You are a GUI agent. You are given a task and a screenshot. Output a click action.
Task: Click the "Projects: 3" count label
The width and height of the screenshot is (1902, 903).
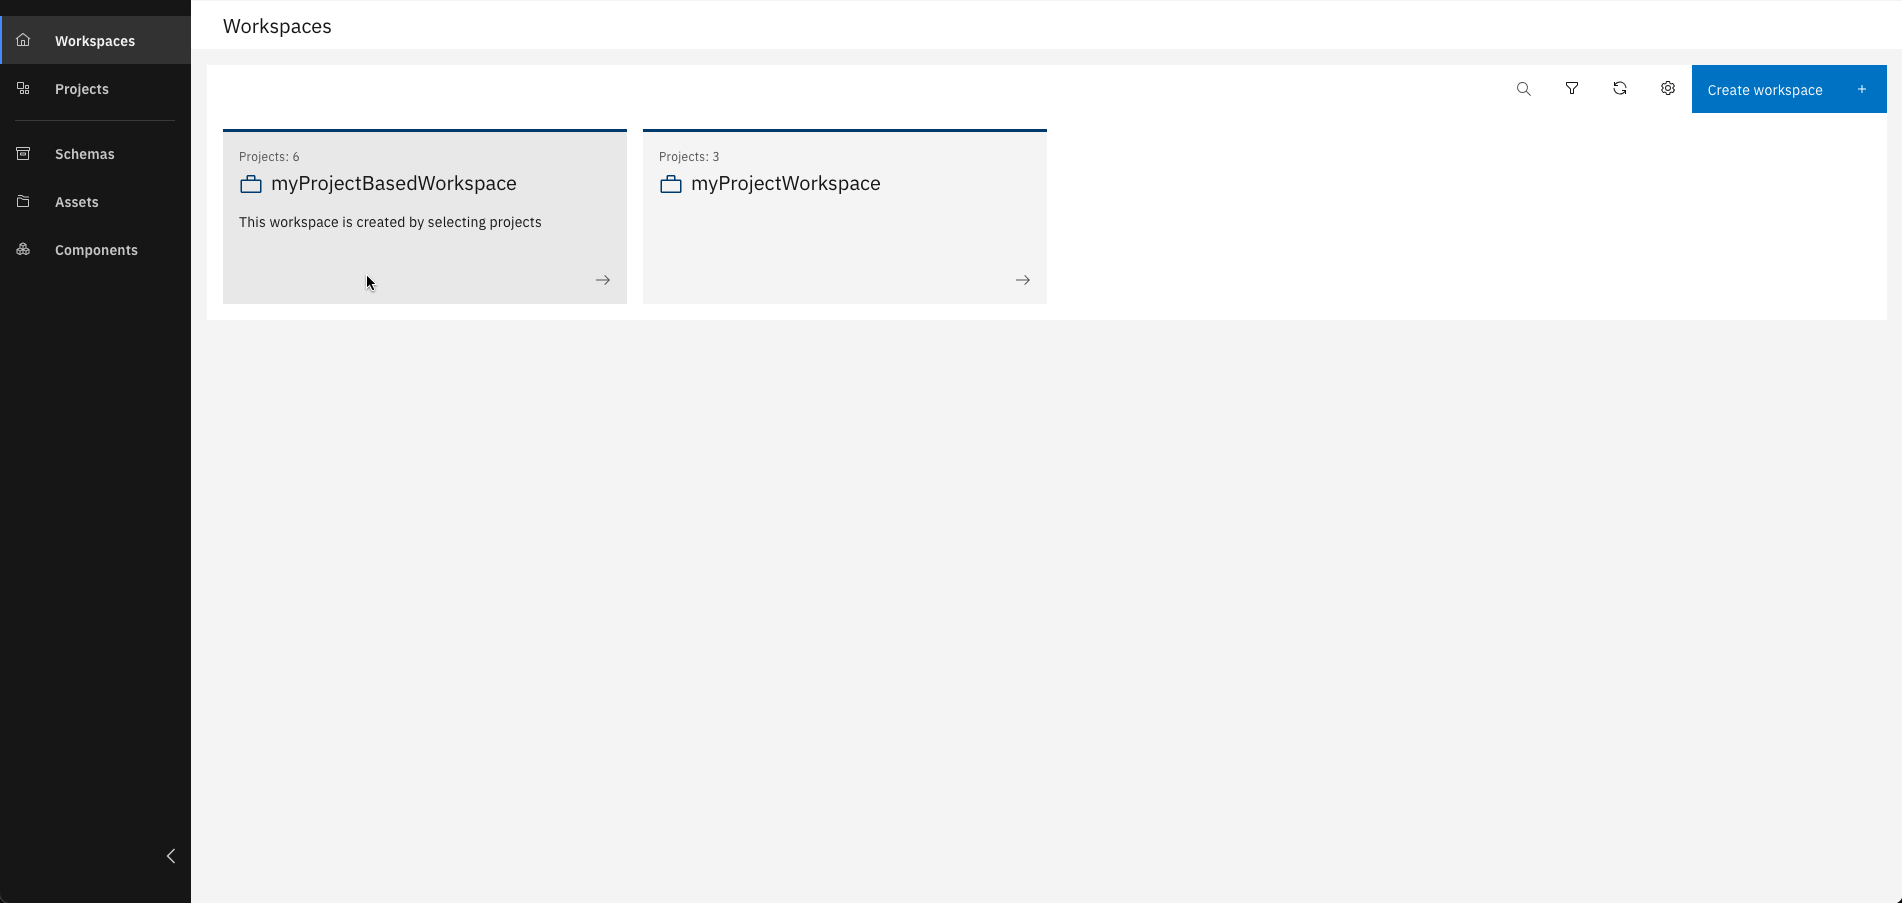tap(689, 157)
